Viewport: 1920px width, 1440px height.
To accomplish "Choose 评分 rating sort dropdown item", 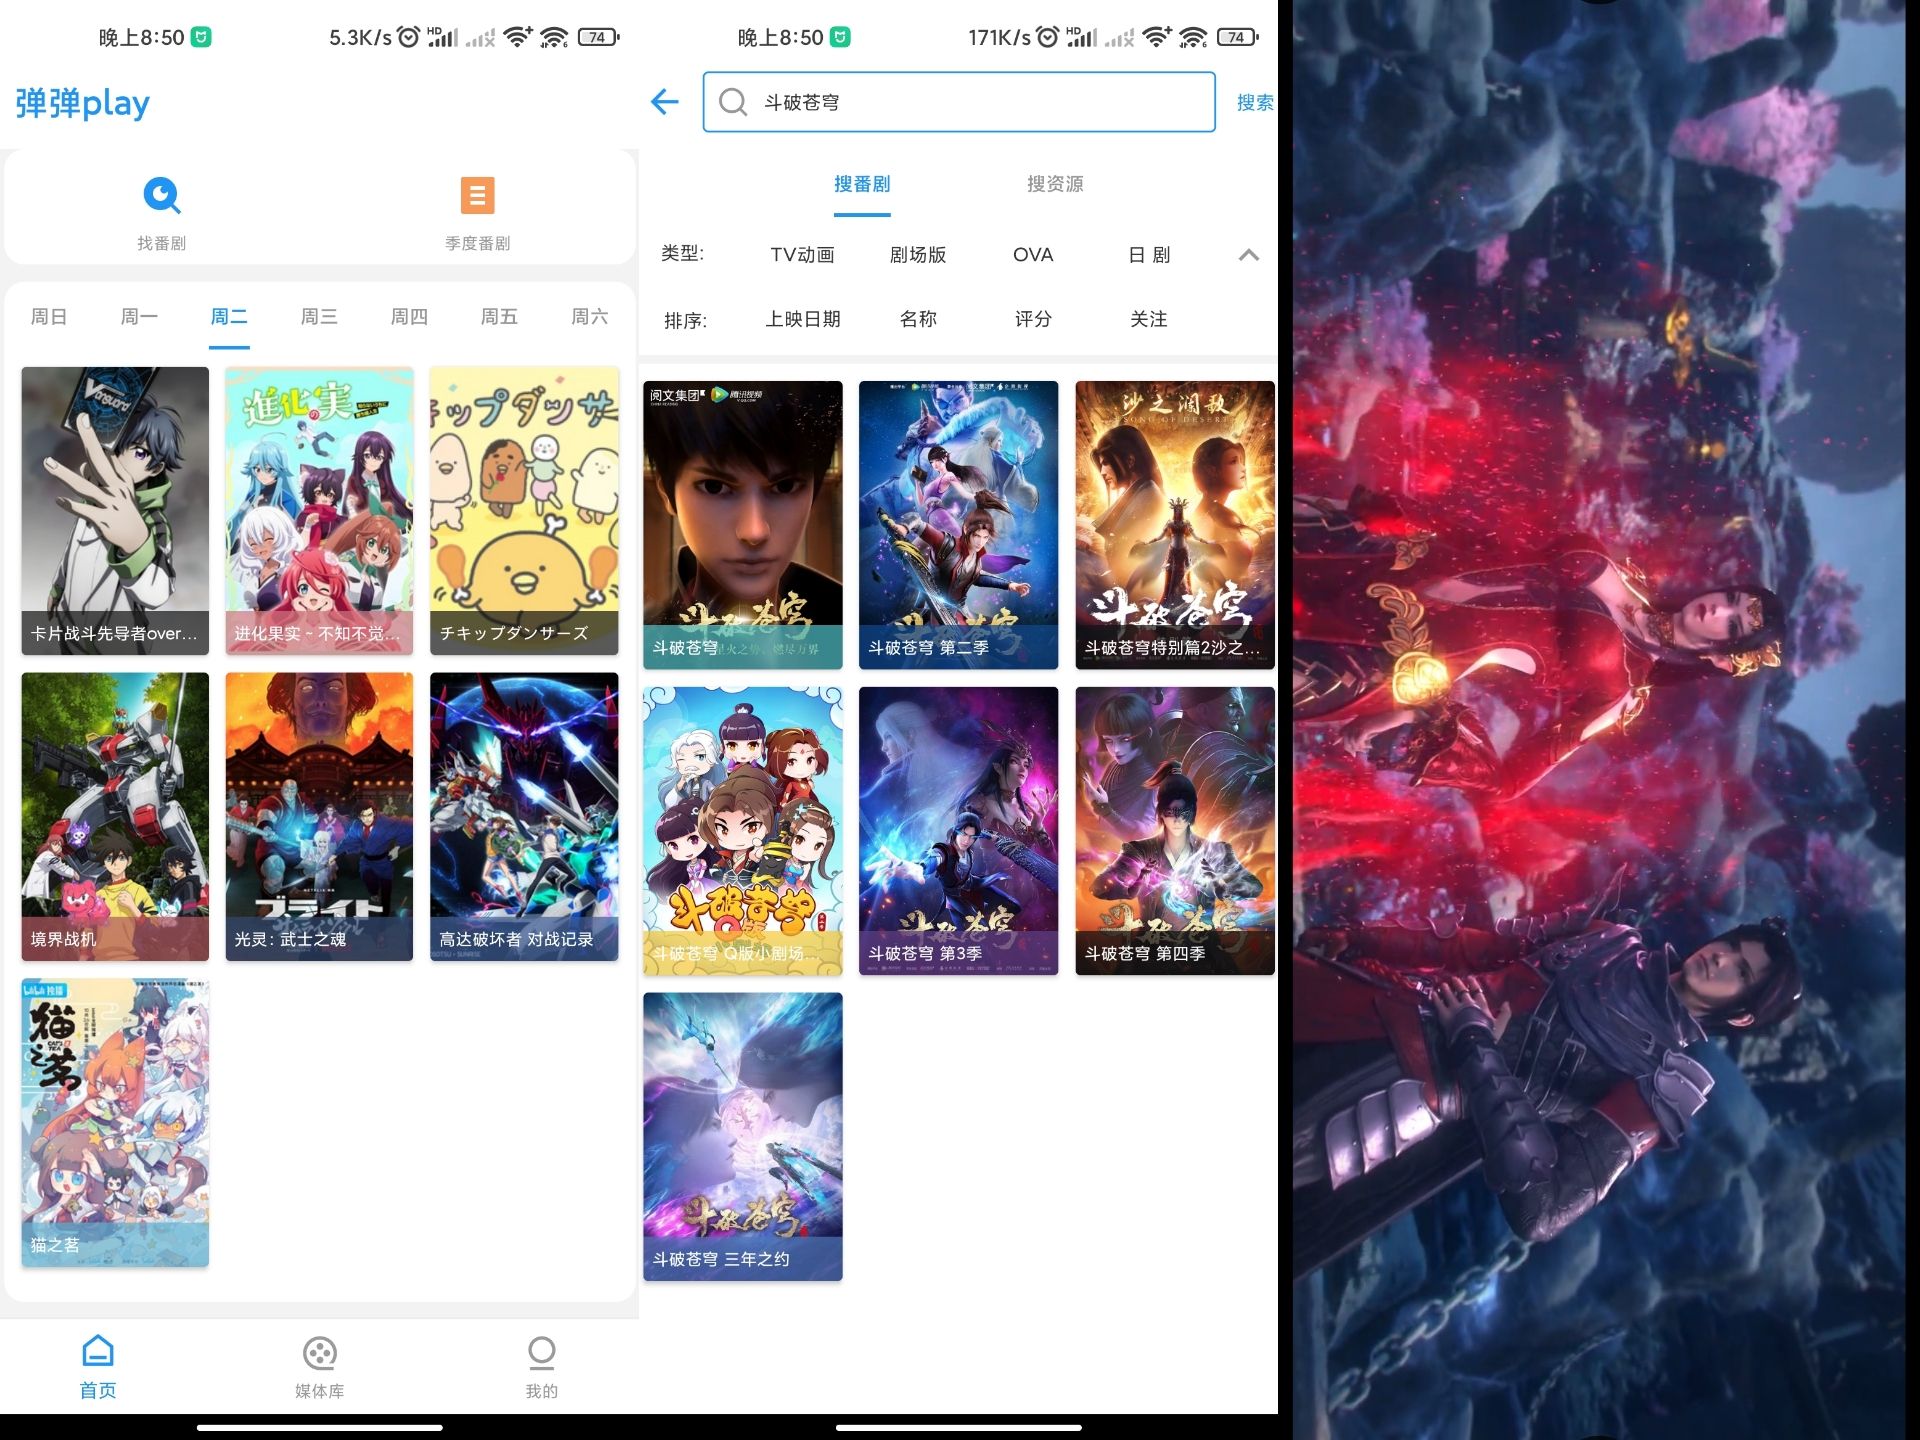I will tap(1030, 319).
